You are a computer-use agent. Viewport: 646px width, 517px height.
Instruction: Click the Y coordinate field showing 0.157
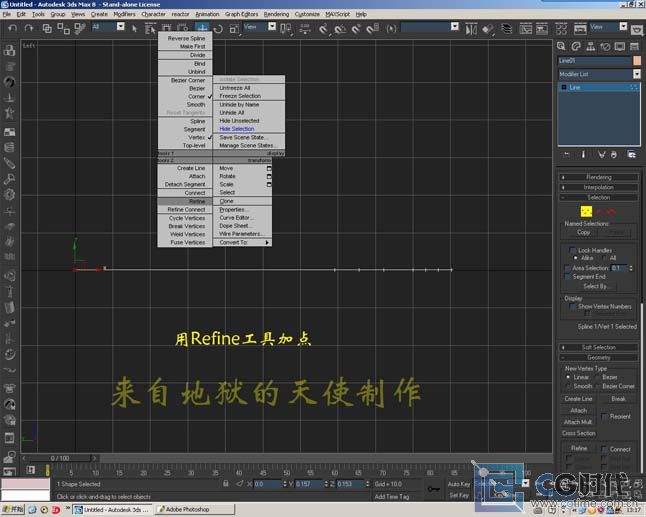tap(309, 484)
